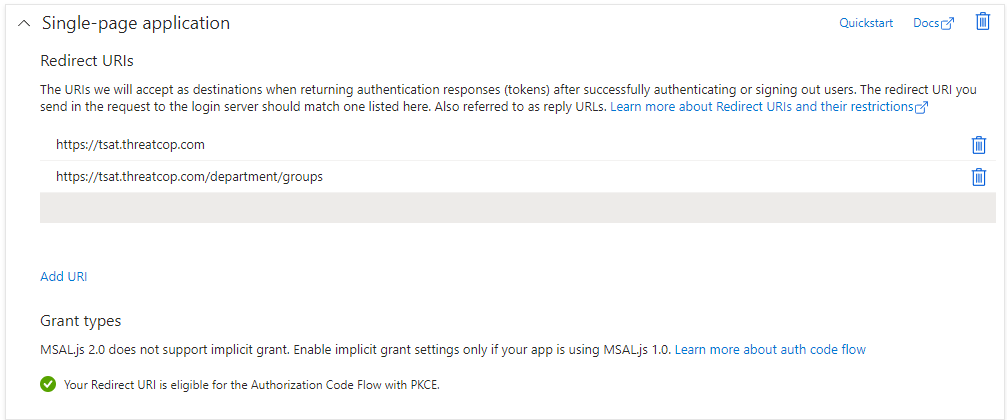
Task: Click external-link icon next to Docs
Action: coord(948,24)
